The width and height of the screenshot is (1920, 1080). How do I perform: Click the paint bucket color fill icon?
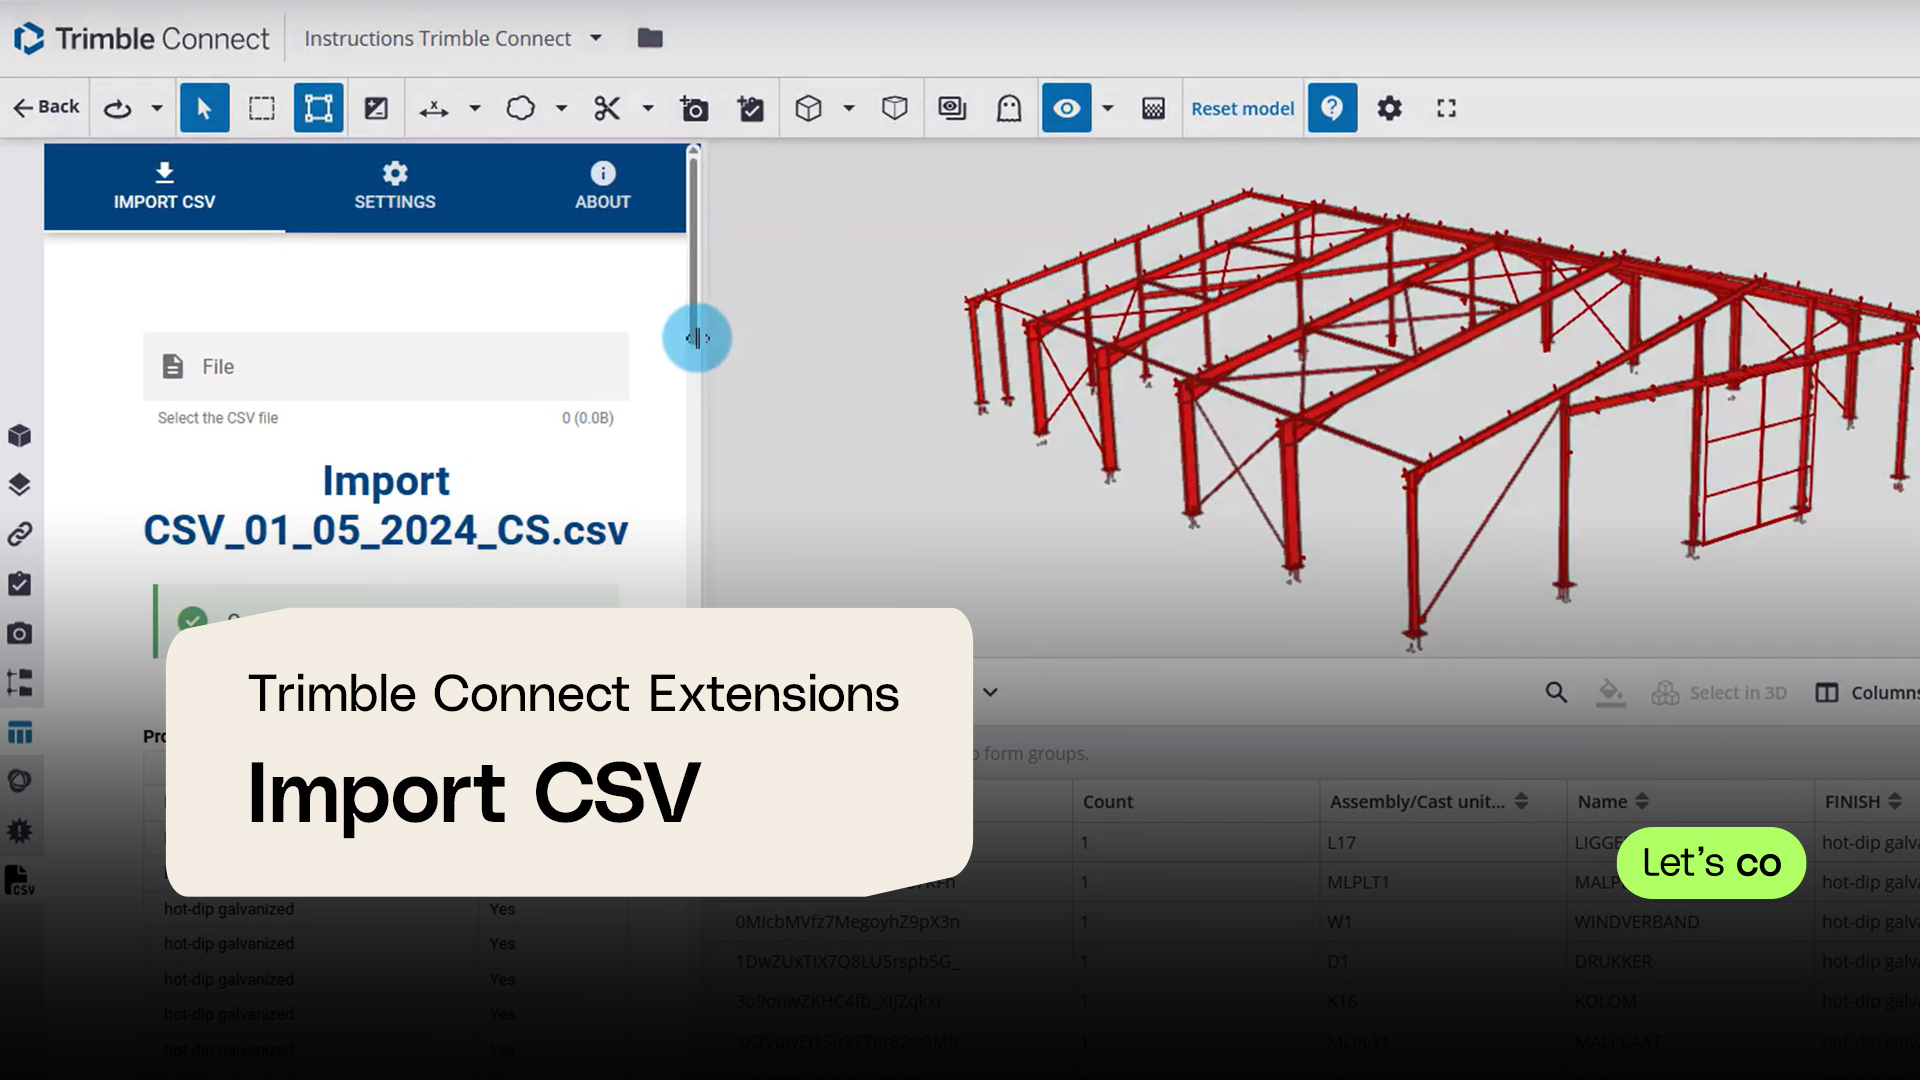click(x=1610, y=692)
